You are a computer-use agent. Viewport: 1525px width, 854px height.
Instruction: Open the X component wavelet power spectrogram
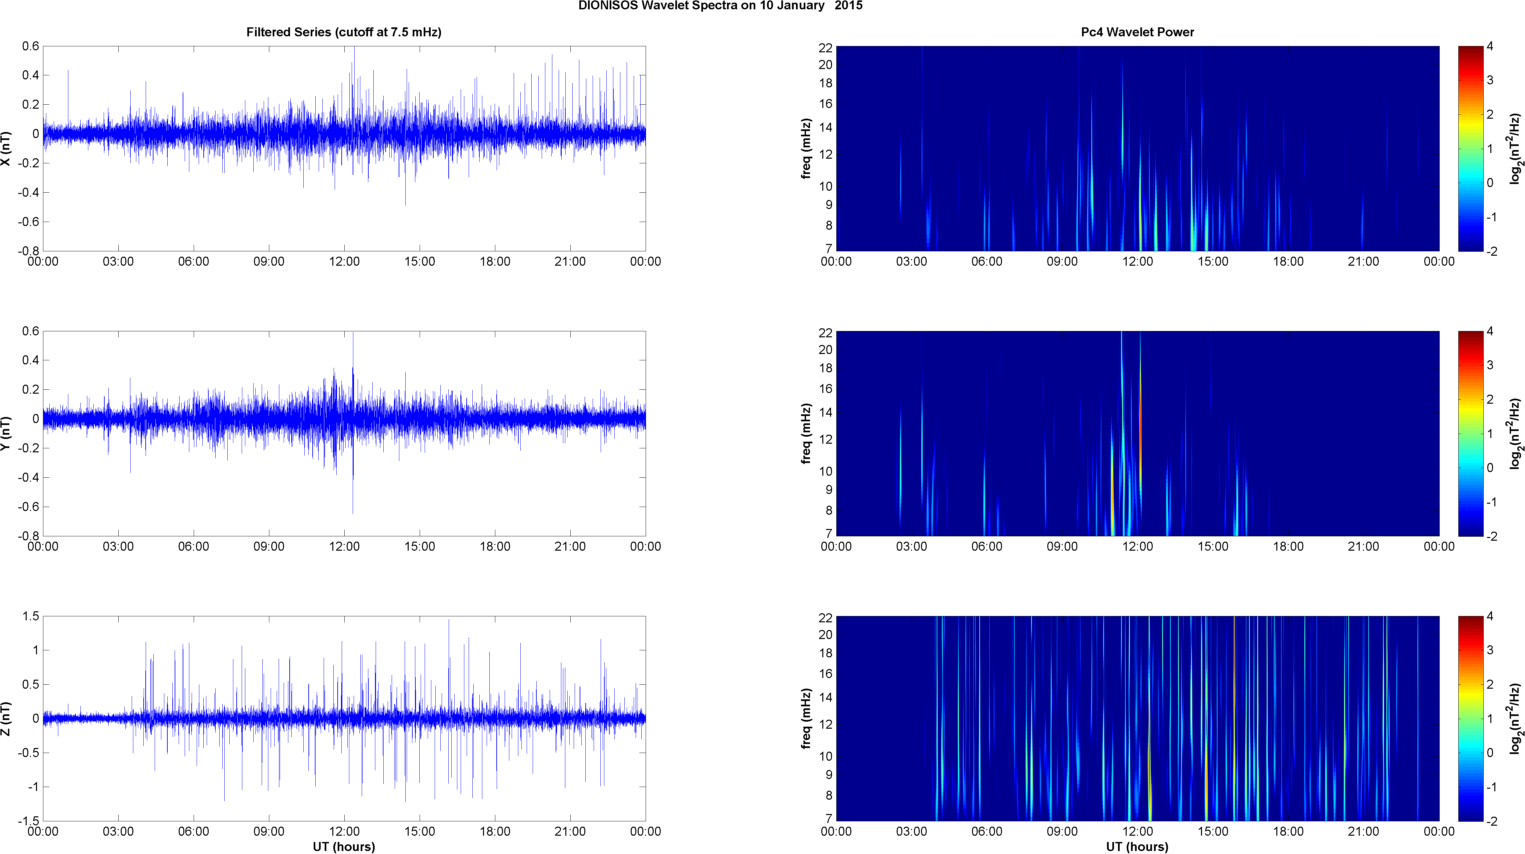pos(1137,148)
